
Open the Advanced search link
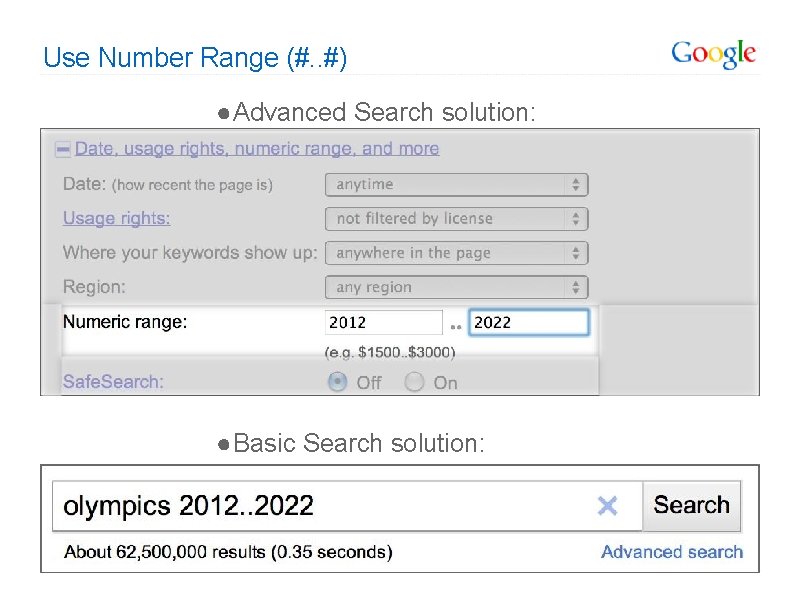[x=672, y=552]
